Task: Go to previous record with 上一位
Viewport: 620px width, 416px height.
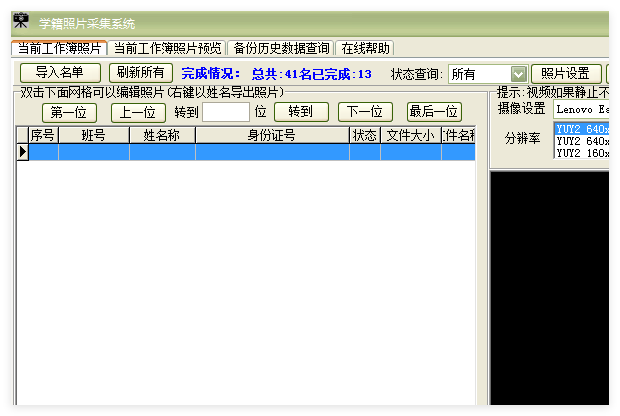Action: (138, 112)
